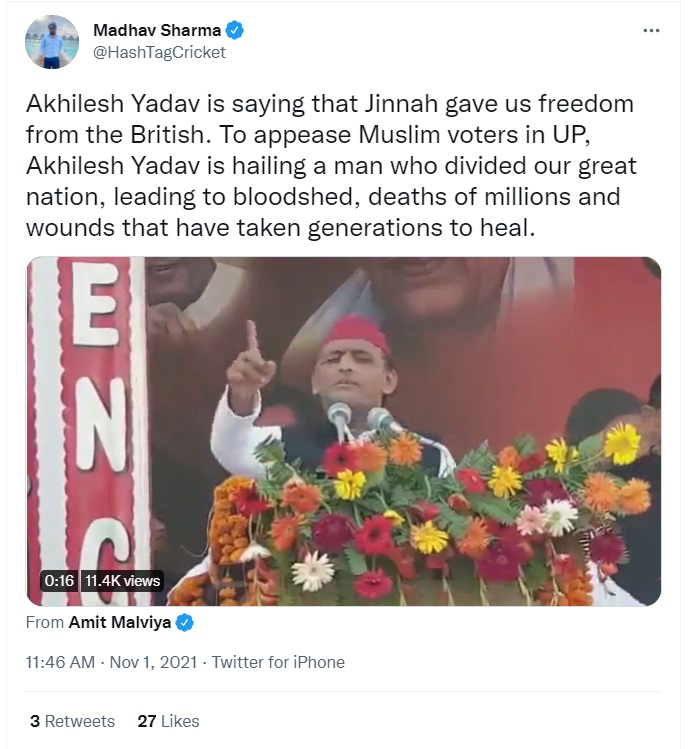Click the red letter banner in video

point(94,420)
